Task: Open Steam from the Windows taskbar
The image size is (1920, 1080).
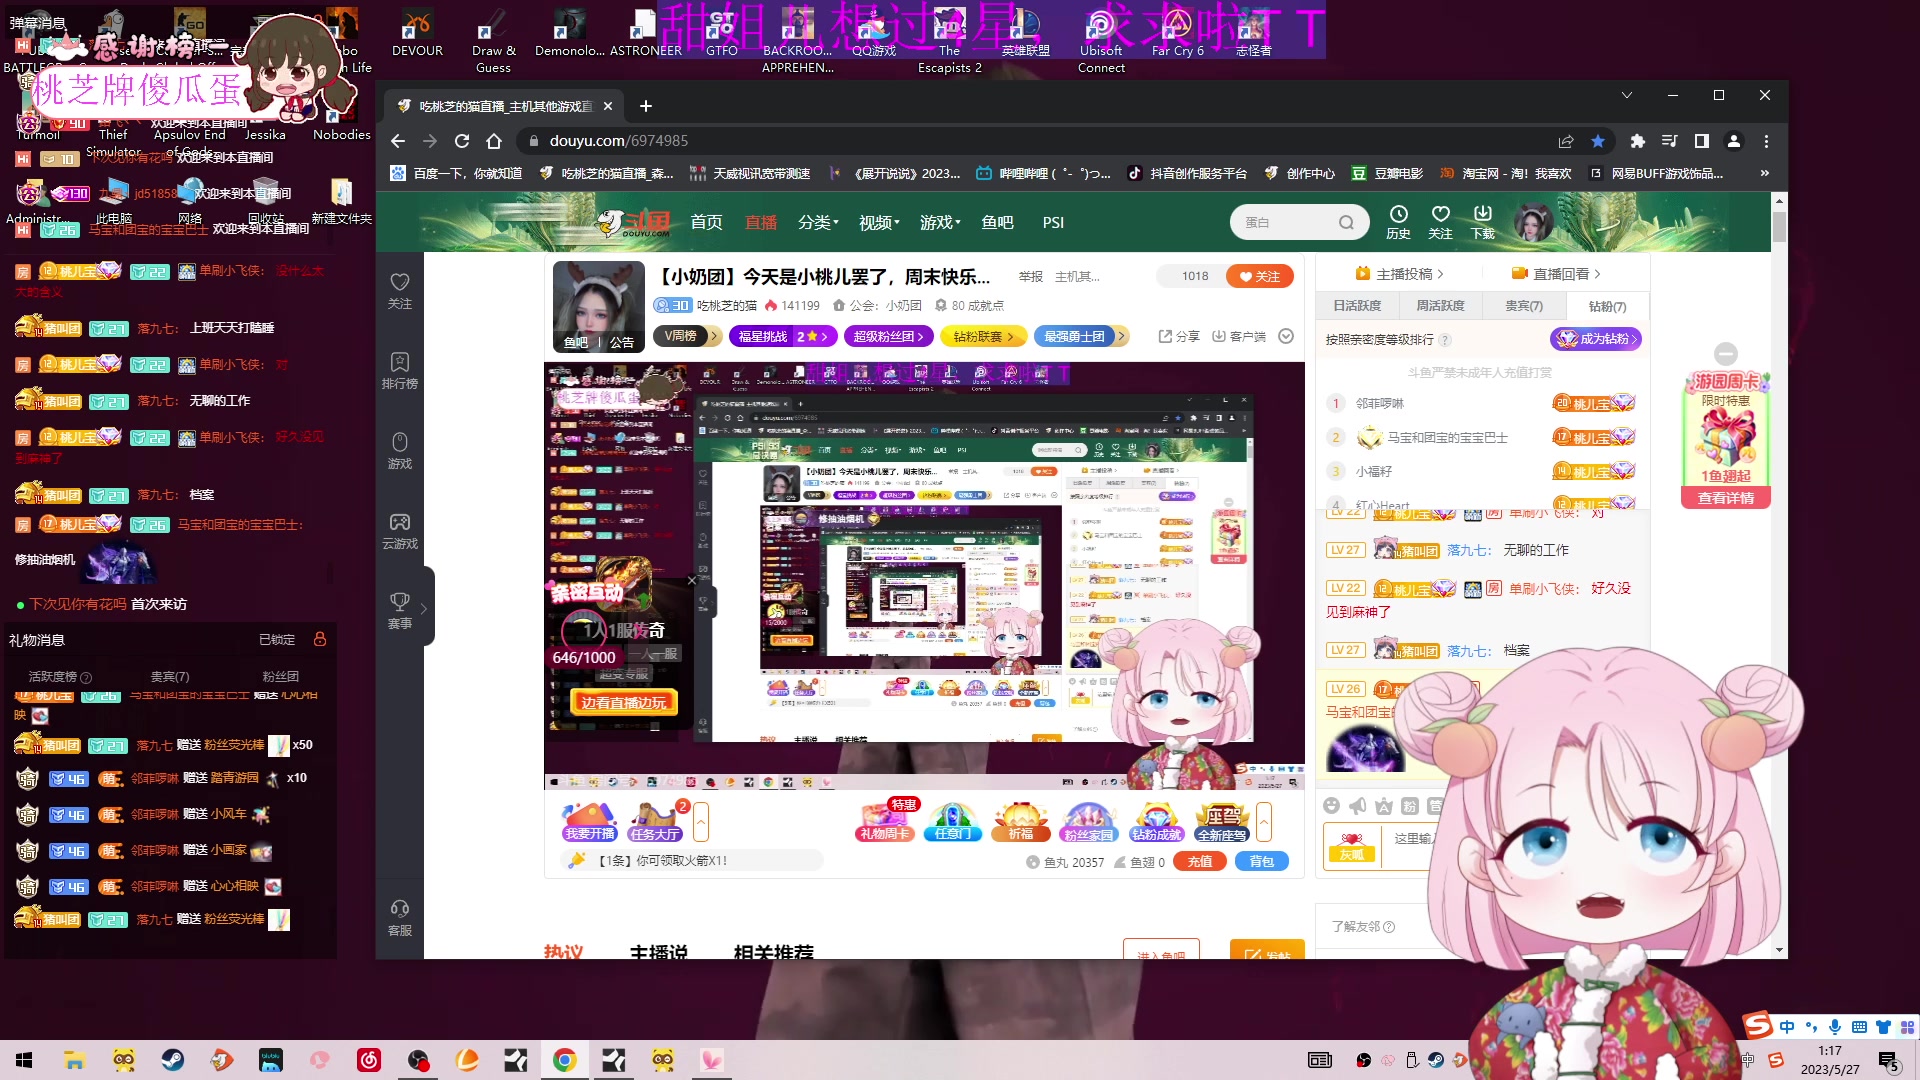Action: click(173, 1060)
